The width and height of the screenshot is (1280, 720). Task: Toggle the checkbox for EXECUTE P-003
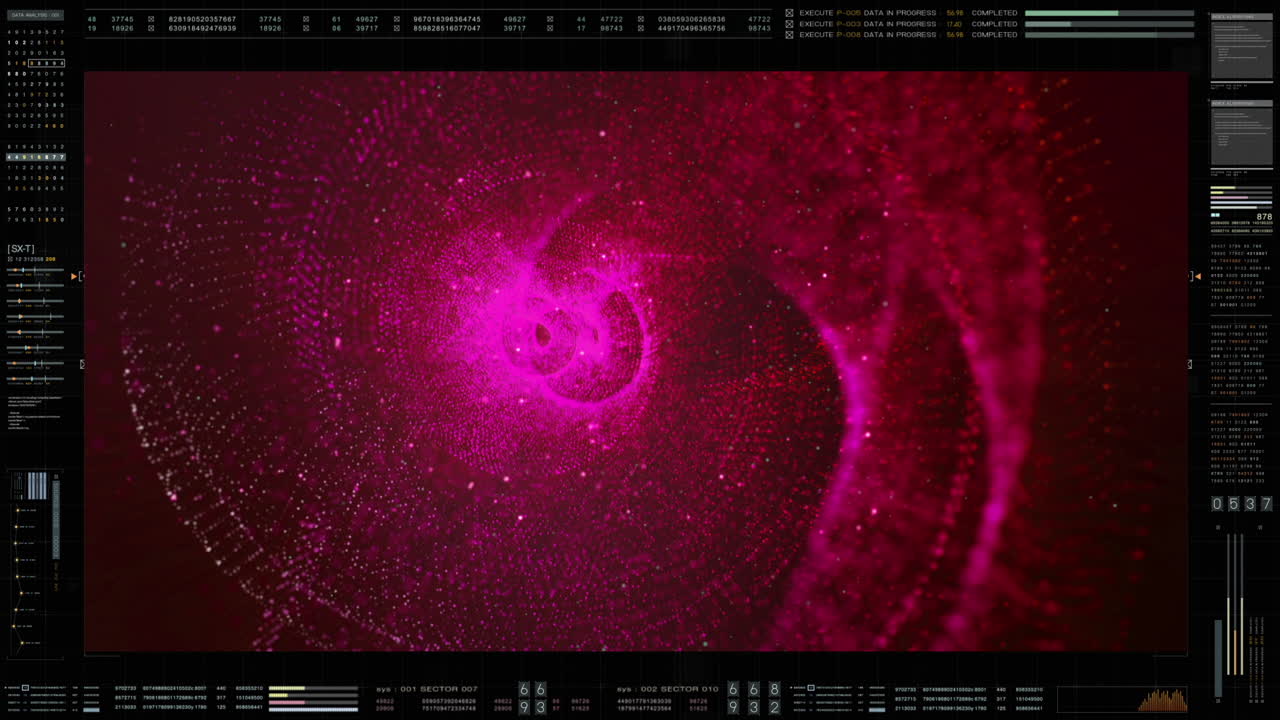point(789,23)
